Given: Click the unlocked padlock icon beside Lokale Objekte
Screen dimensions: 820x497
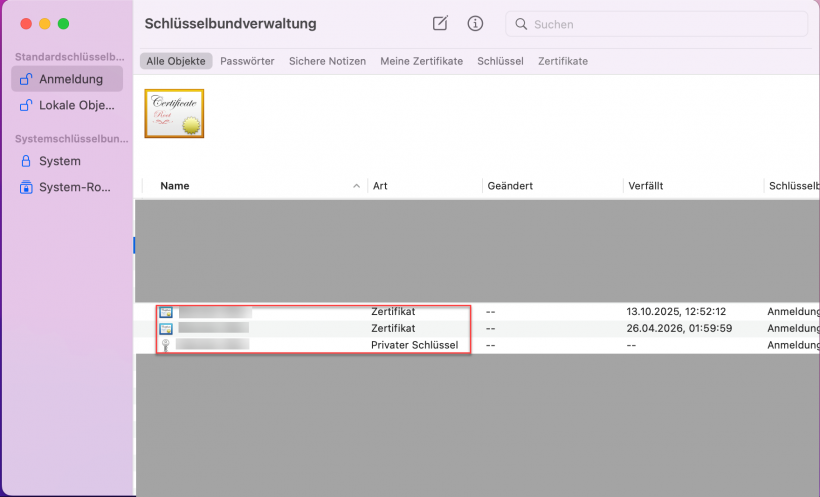Looking at the screenshot, I should [26, 105].
